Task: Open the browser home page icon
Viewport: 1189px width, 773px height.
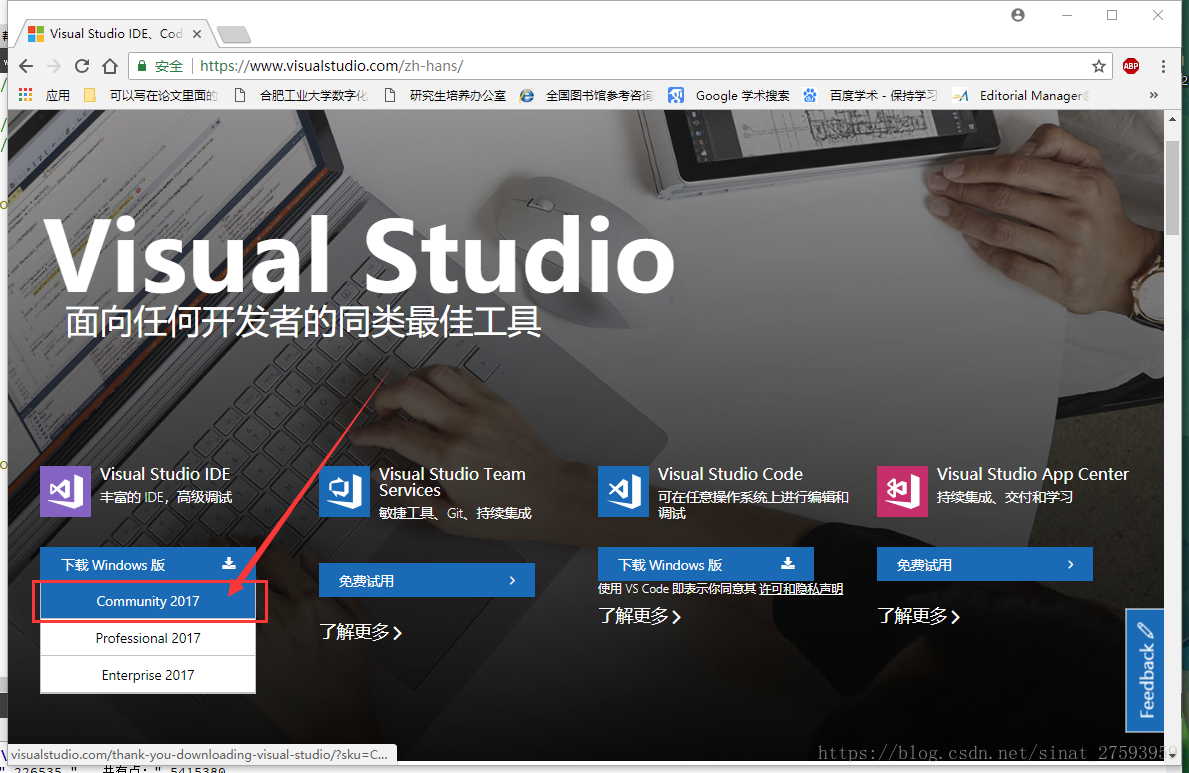Action: [110, 66]
